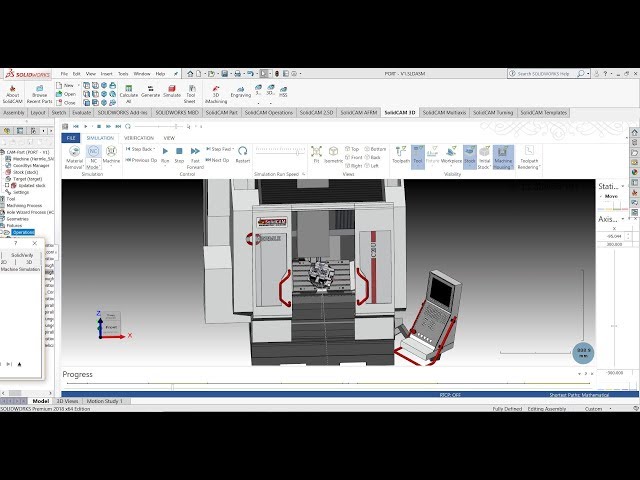The image size is (640, 480).
Task: Toggle Toolpath visibility
Action: (400, 155)
